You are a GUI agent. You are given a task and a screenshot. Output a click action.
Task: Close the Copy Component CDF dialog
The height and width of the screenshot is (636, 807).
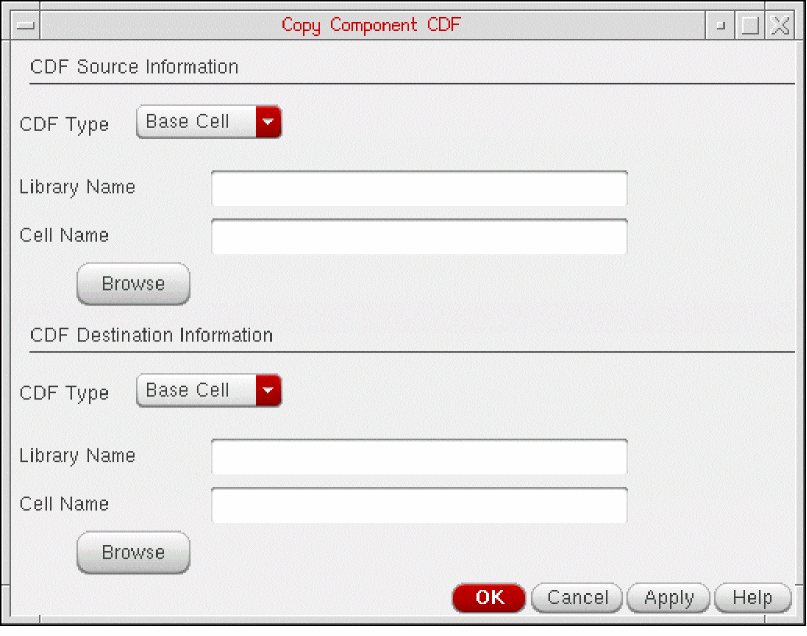click(779, 25)
